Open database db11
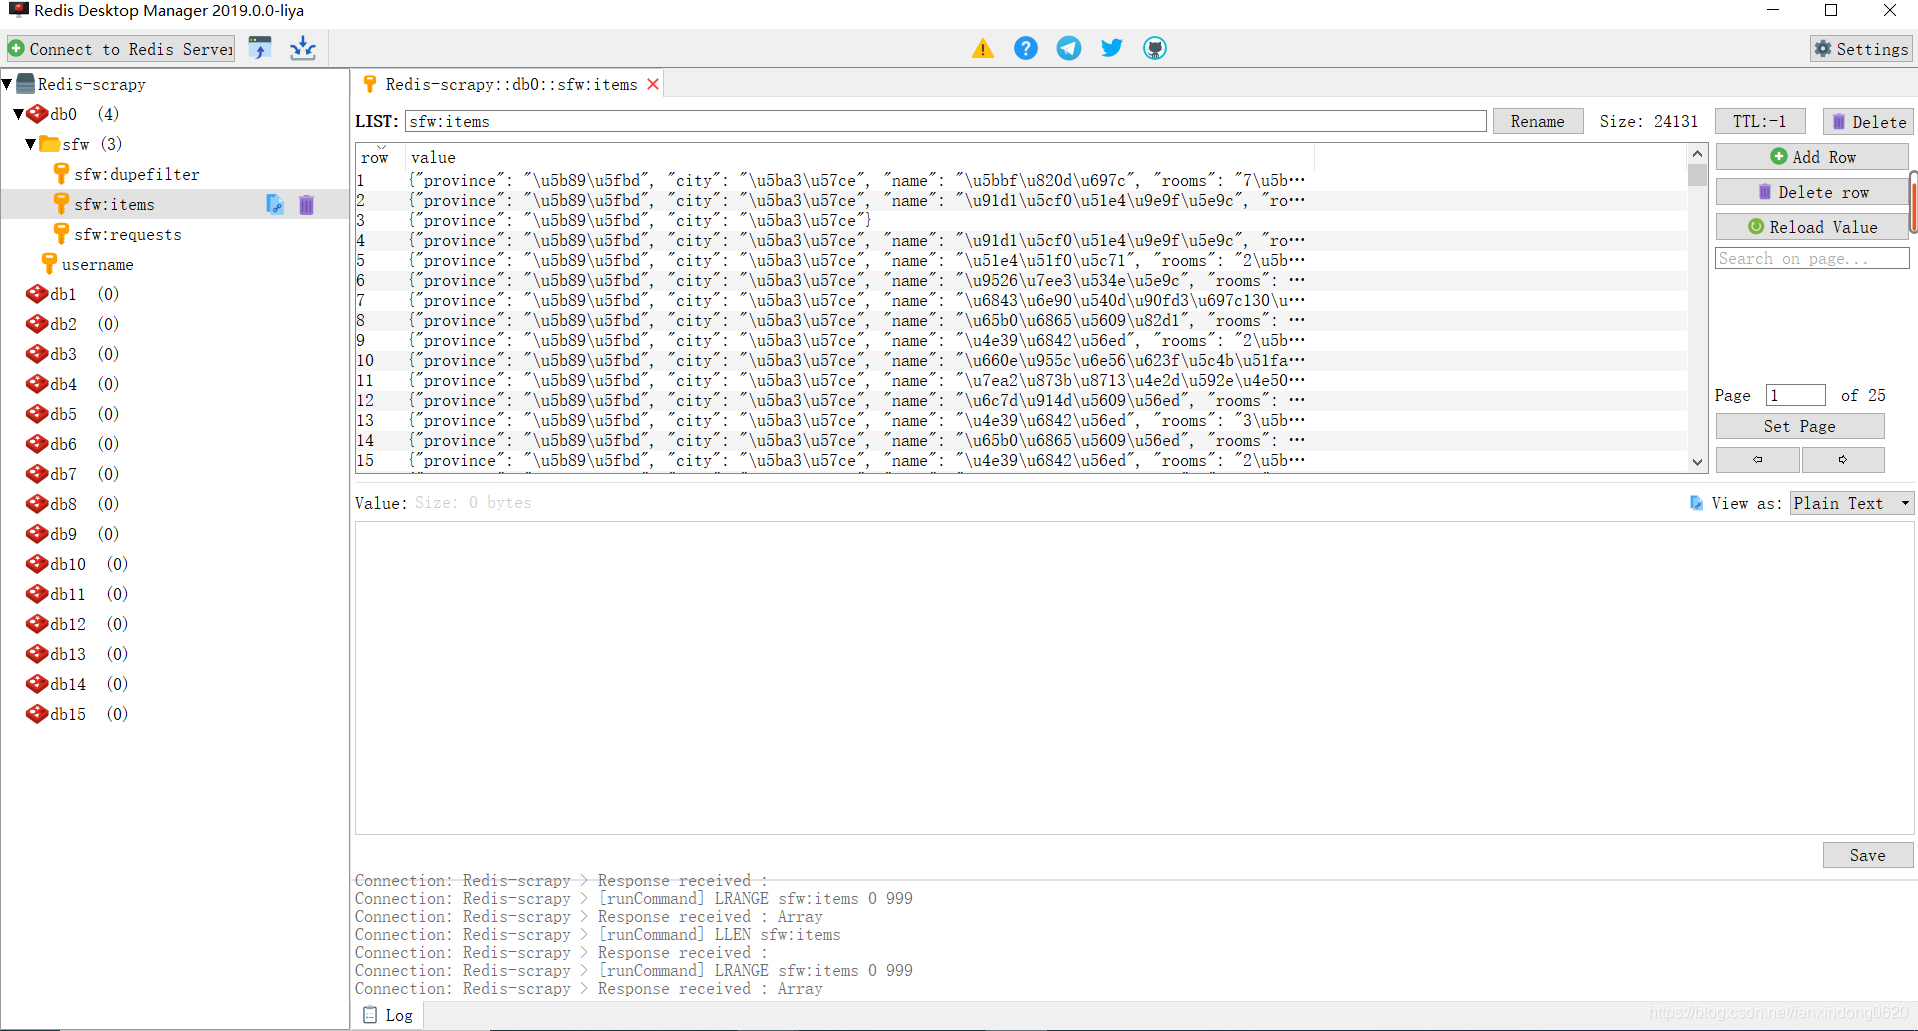Screen dimensions: 1918x1031 tap(68, 594)
